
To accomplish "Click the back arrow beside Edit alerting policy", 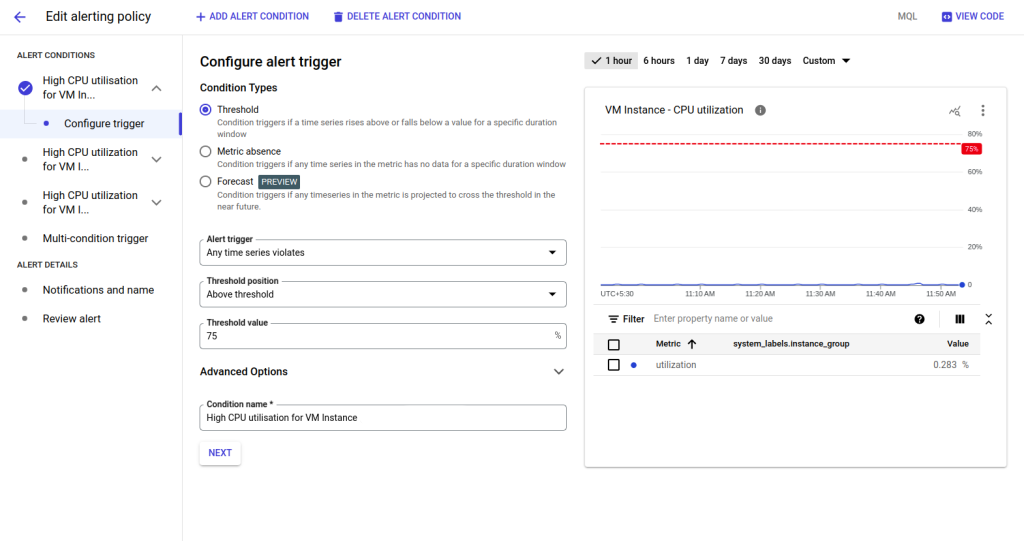I will 19,17.
